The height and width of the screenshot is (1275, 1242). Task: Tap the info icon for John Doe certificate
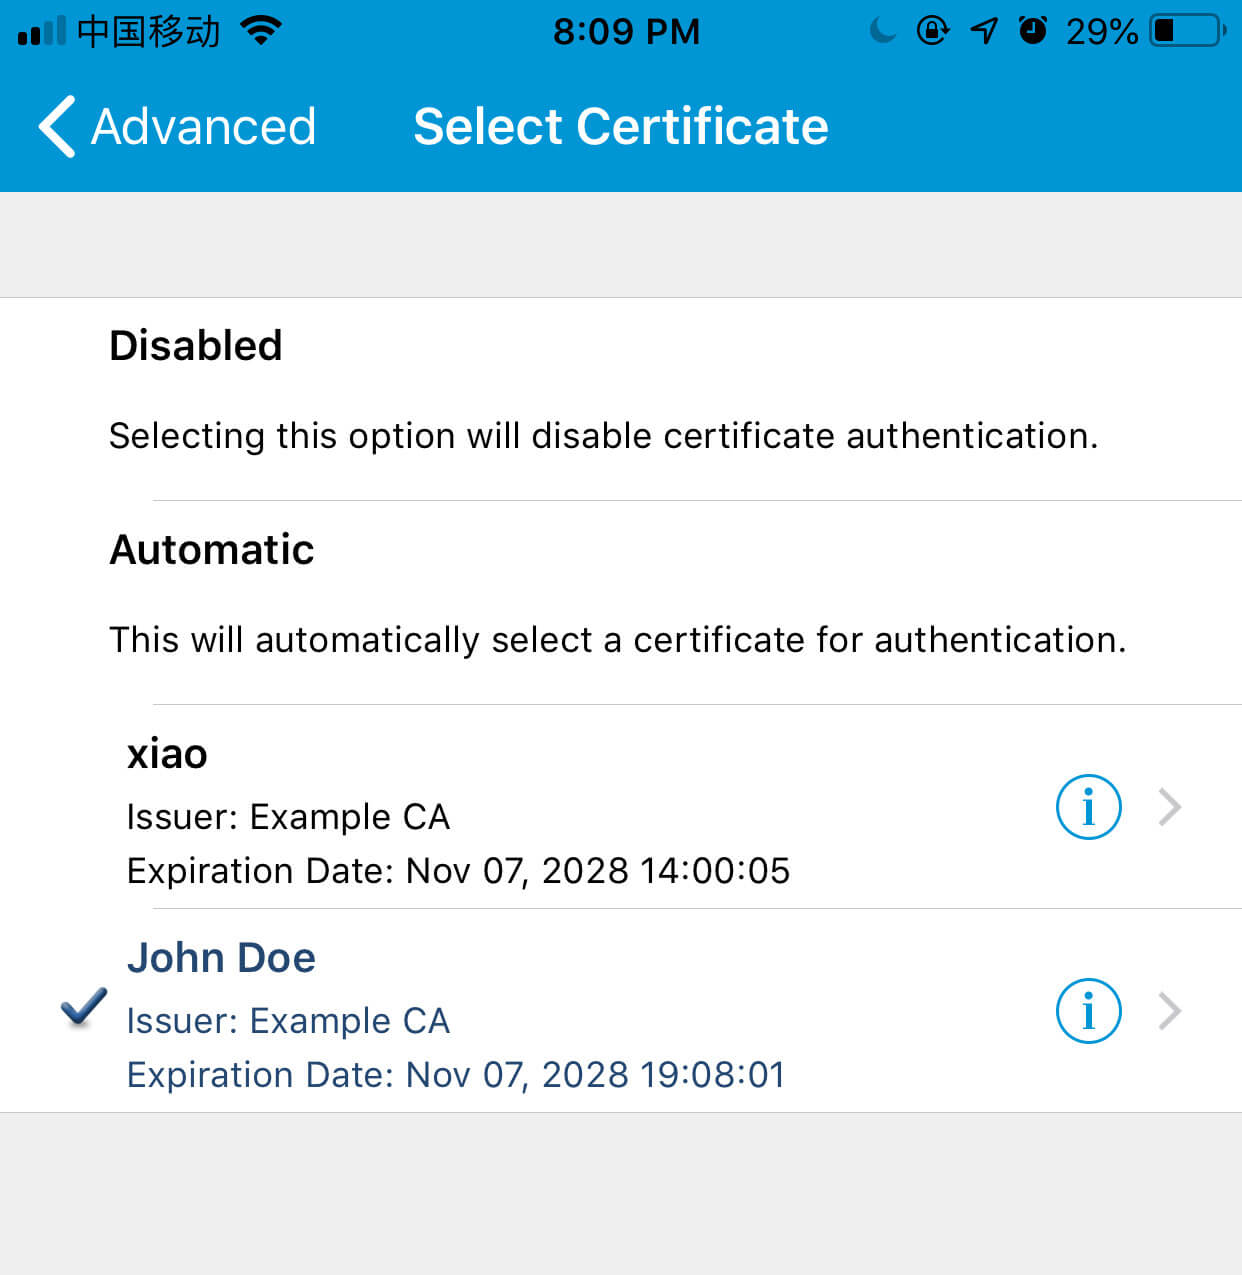click(1088, 1011)
